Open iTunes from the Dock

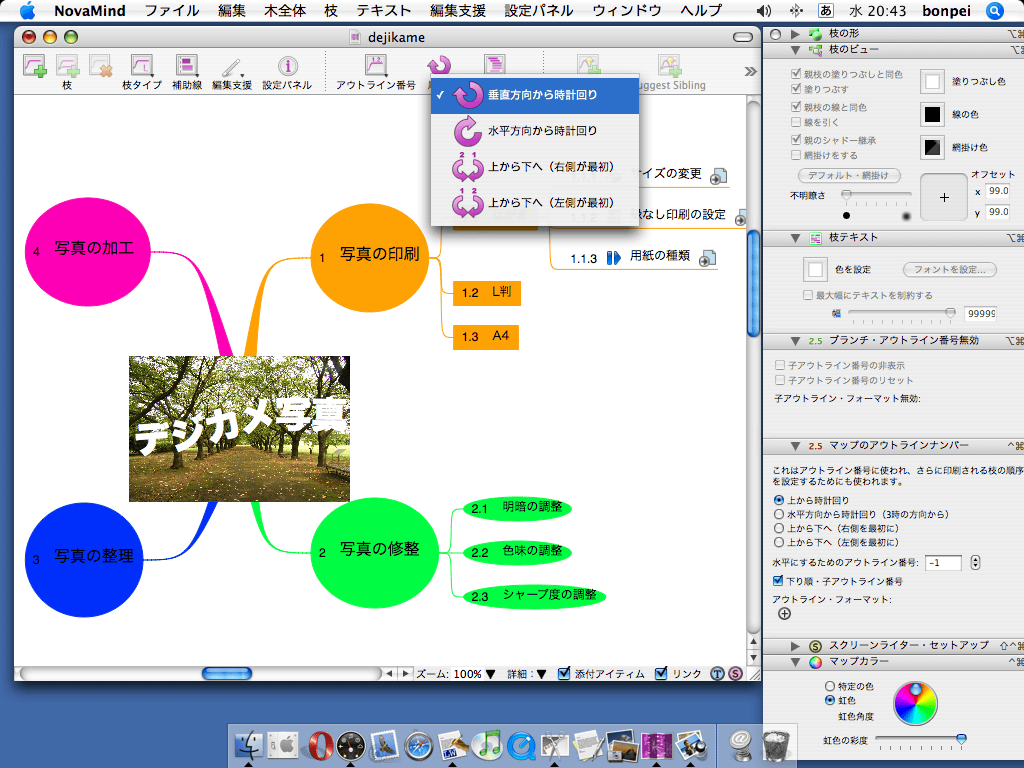(x=486, y=746)
